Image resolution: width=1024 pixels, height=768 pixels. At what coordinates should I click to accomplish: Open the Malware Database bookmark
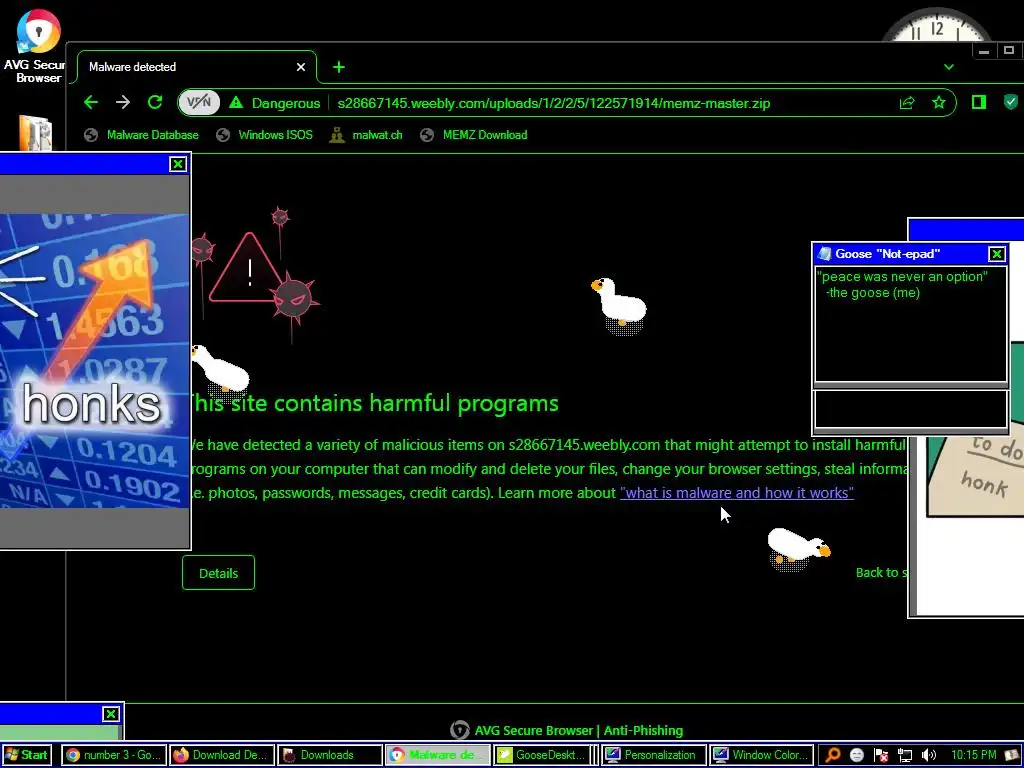point(142,135)
